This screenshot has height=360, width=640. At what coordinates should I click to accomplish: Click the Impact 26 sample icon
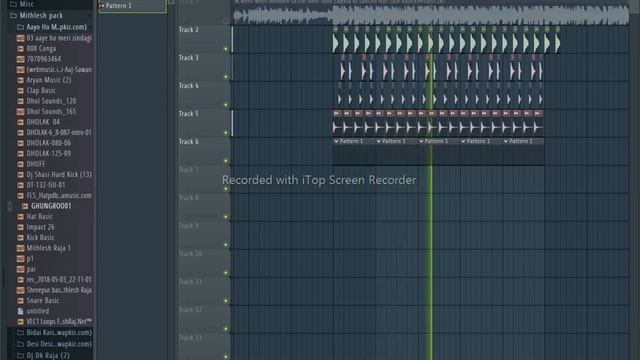coord(20,227)
